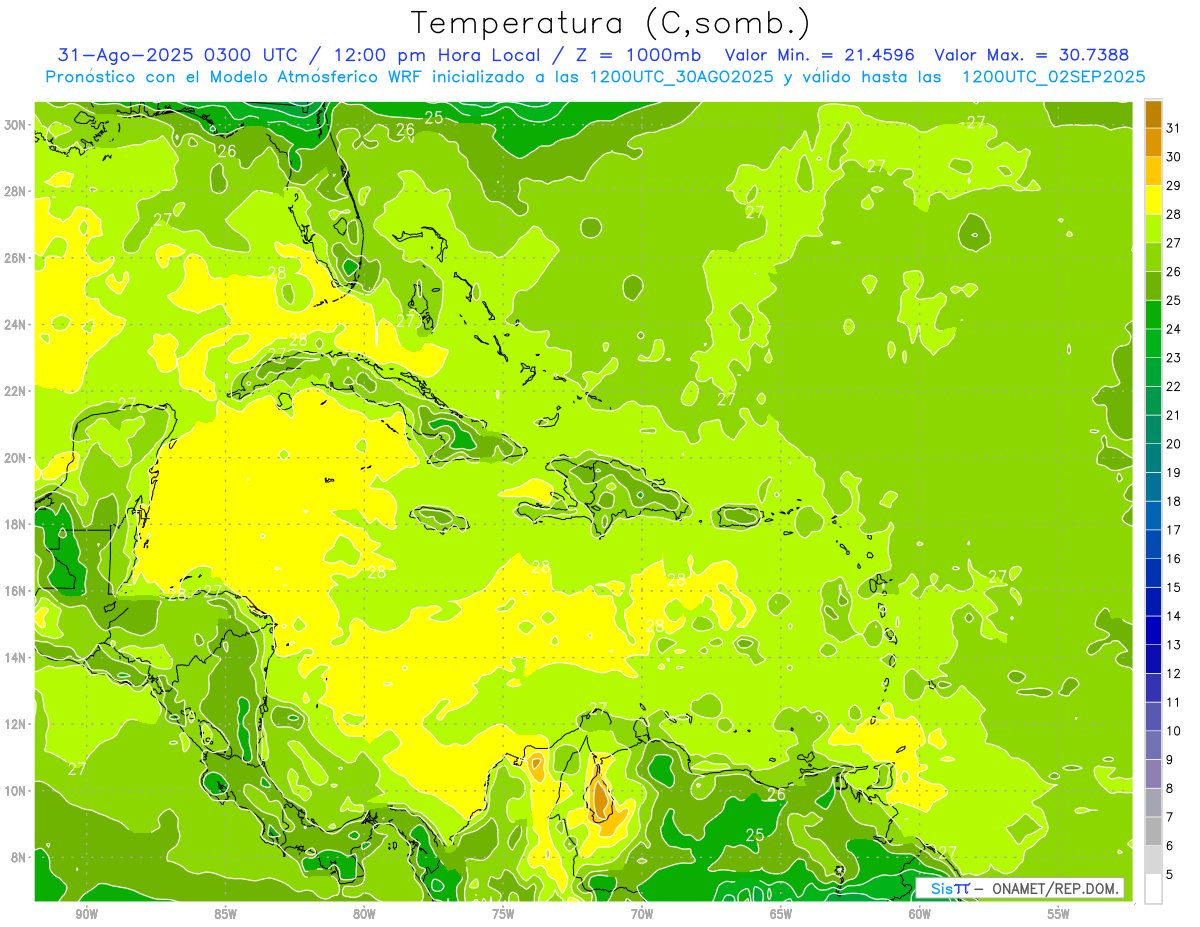Click the 'Z = 1000mb' level text

[x=638, y=55]
